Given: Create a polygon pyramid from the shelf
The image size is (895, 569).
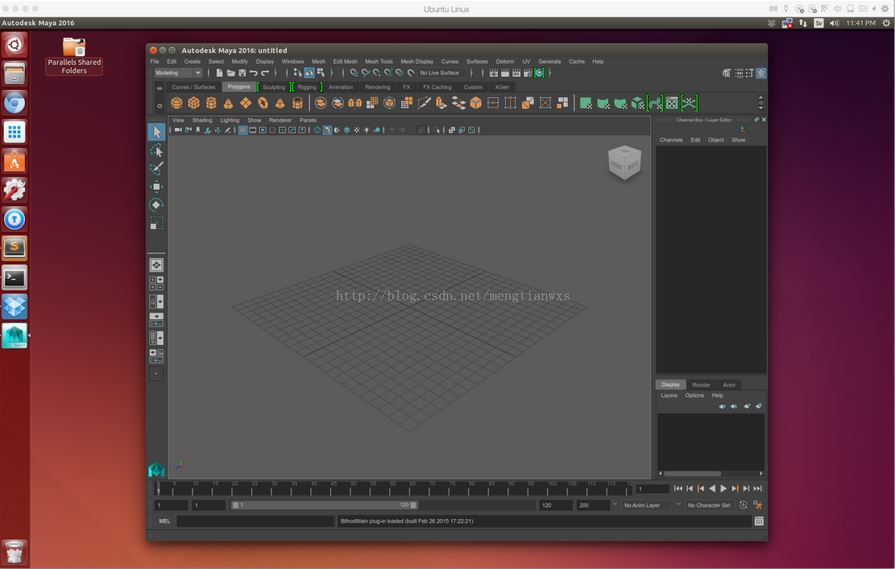Looking at the screenshot, I should [280, 103].
